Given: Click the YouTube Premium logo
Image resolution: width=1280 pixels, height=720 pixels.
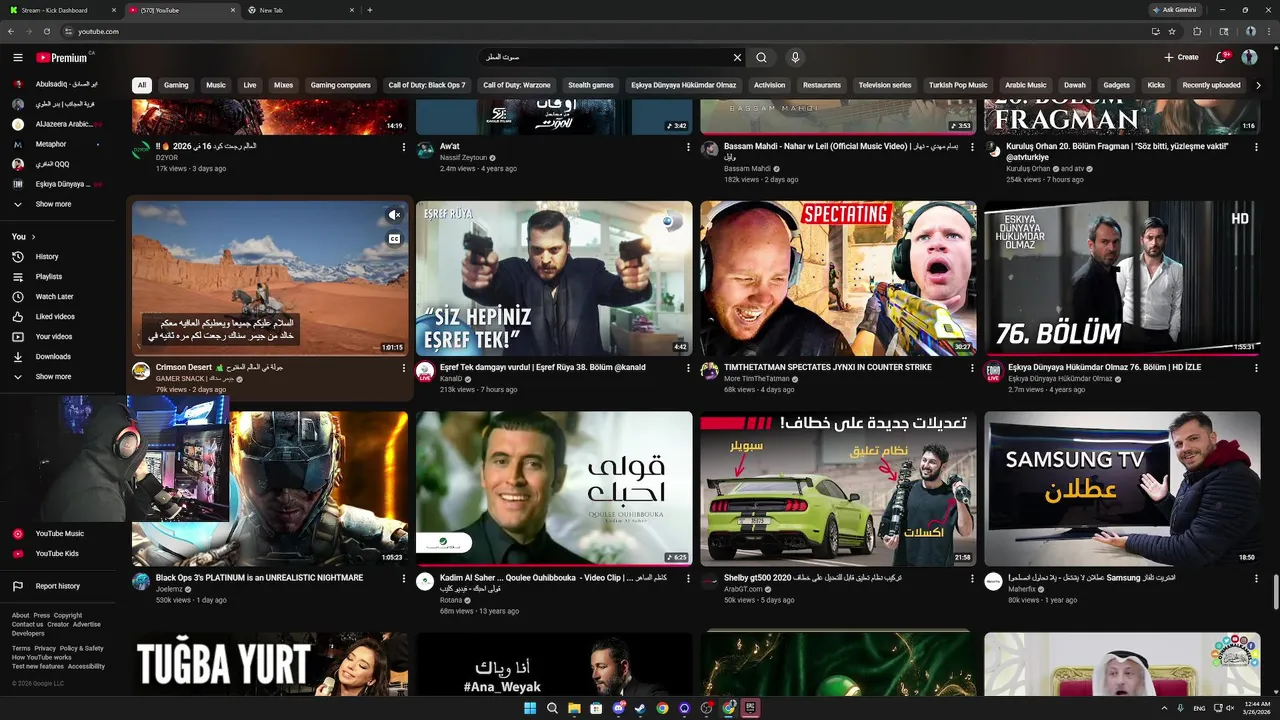Looking at the screenshot, I should coord(63,58).
